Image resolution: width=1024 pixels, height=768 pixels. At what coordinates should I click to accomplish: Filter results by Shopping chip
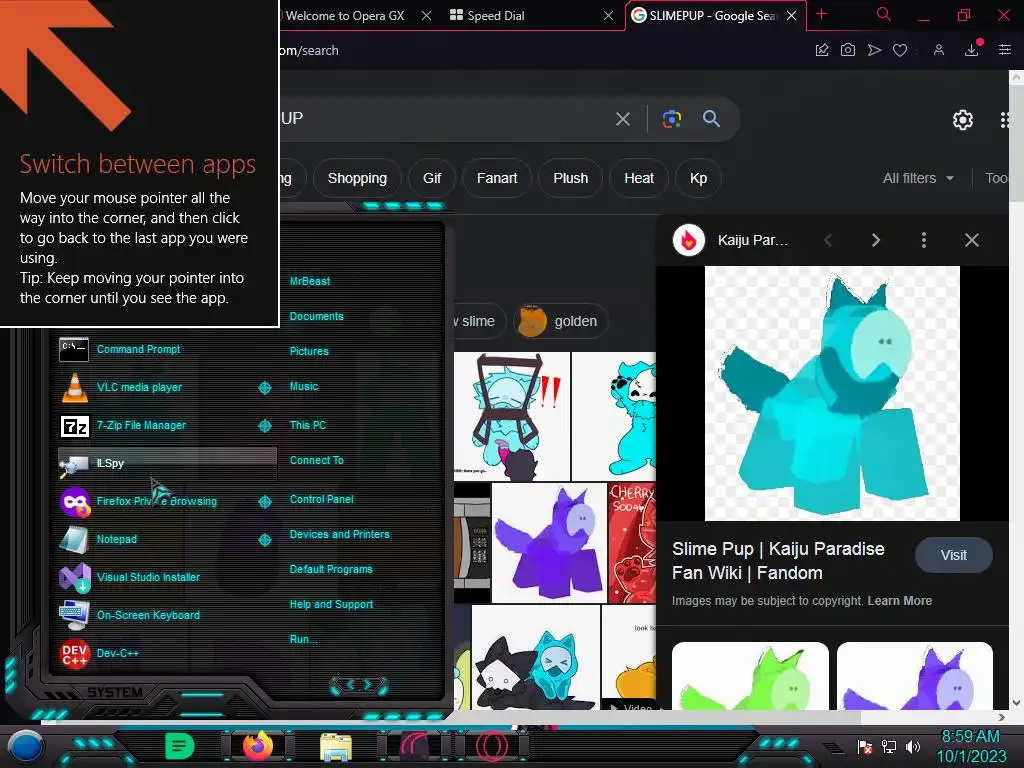coord(357,178)
